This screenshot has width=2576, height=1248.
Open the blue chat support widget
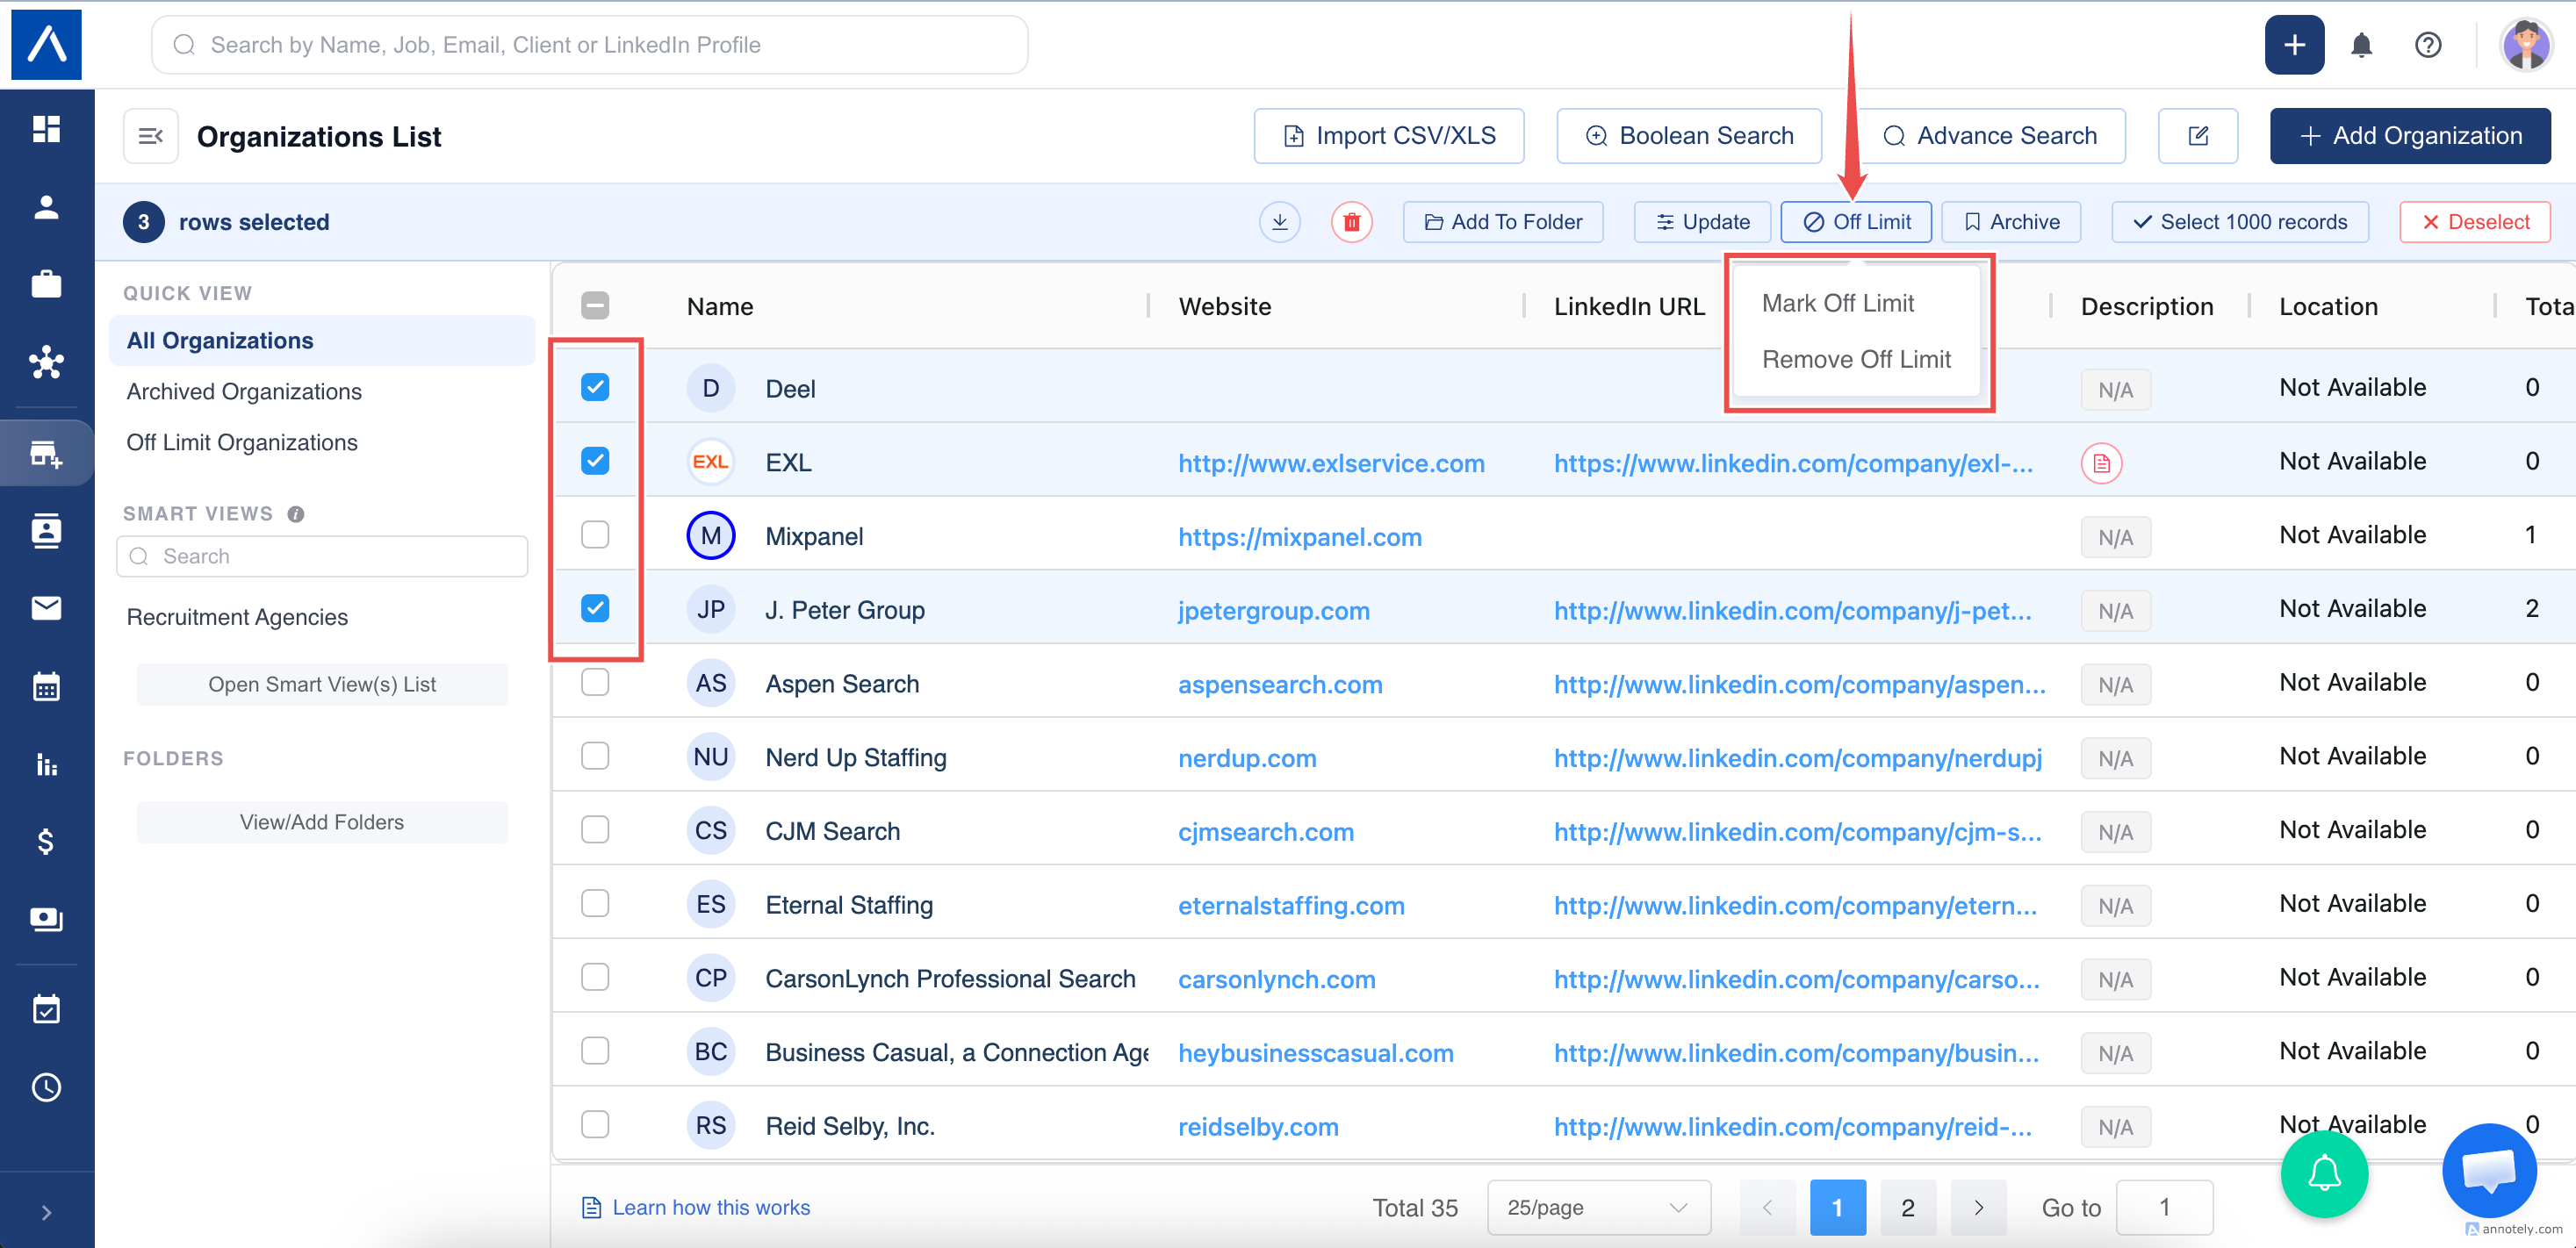click(2488, 1170)
